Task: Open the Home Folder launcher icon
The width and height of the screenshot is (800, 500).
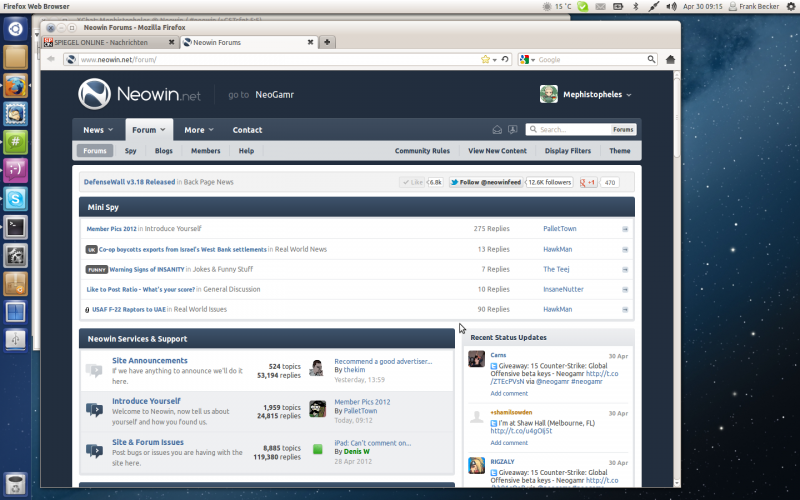Action: 15,57
